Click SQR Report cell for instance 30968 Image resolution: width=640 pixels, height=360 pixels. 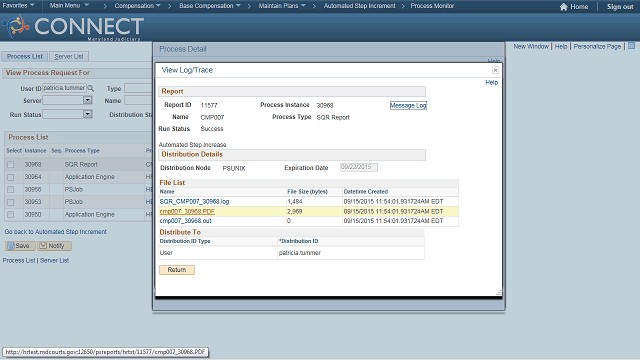[x=81, y=164]
